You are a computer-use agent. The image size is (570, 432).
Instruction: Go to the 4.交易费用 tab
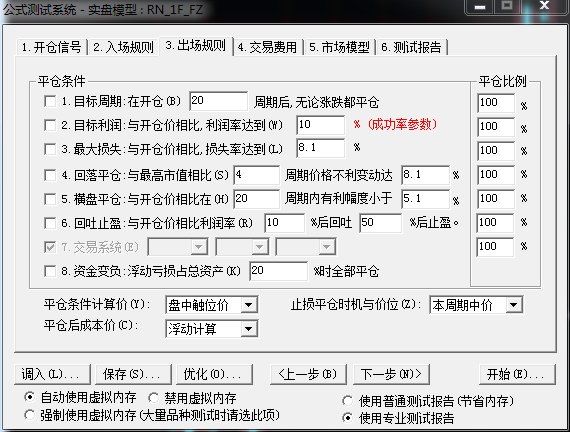click(268, 47)
